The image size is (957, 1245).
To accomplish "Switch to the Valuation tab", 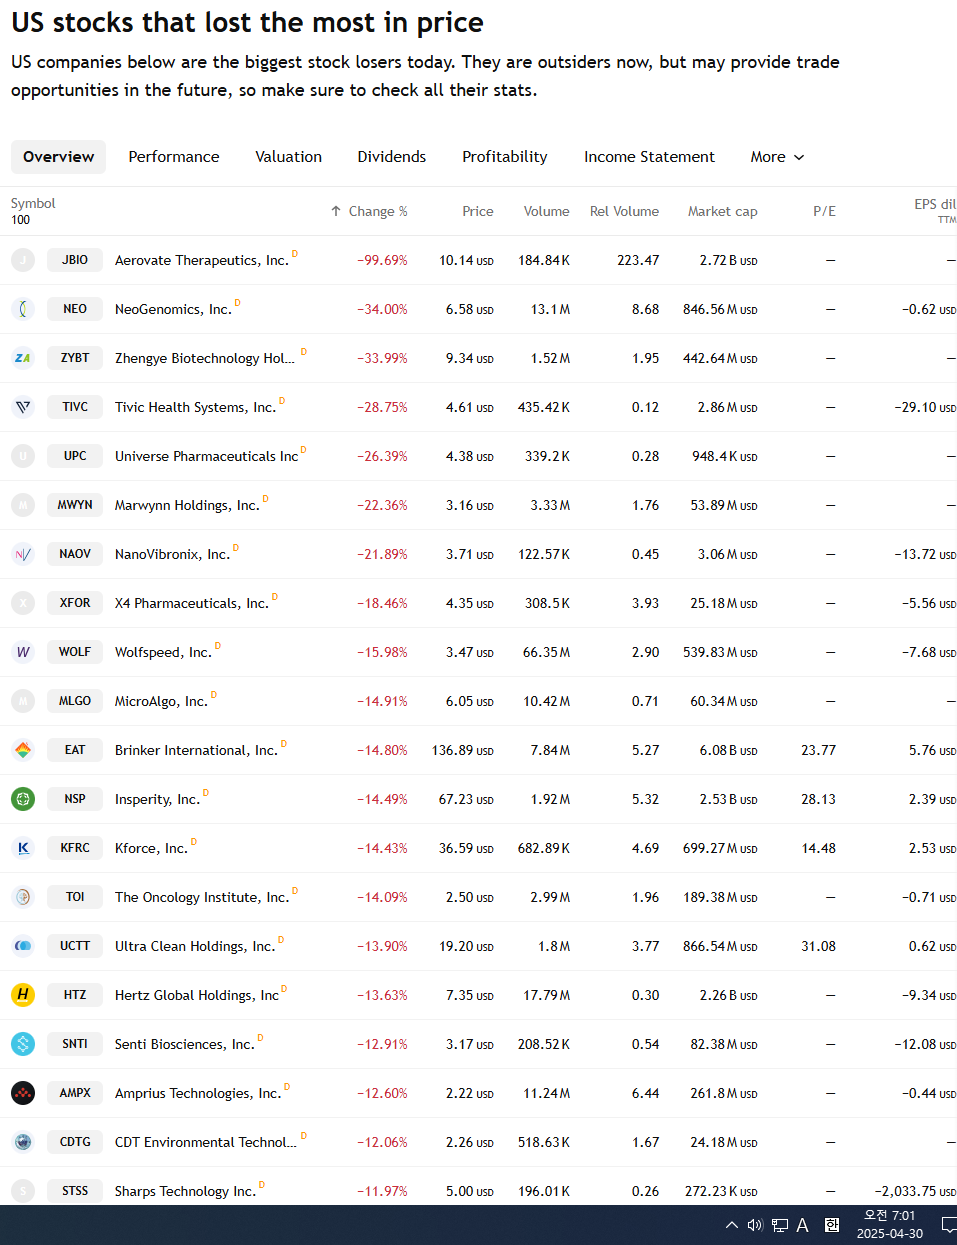I will pyautogui.click(x=289, y=157).
